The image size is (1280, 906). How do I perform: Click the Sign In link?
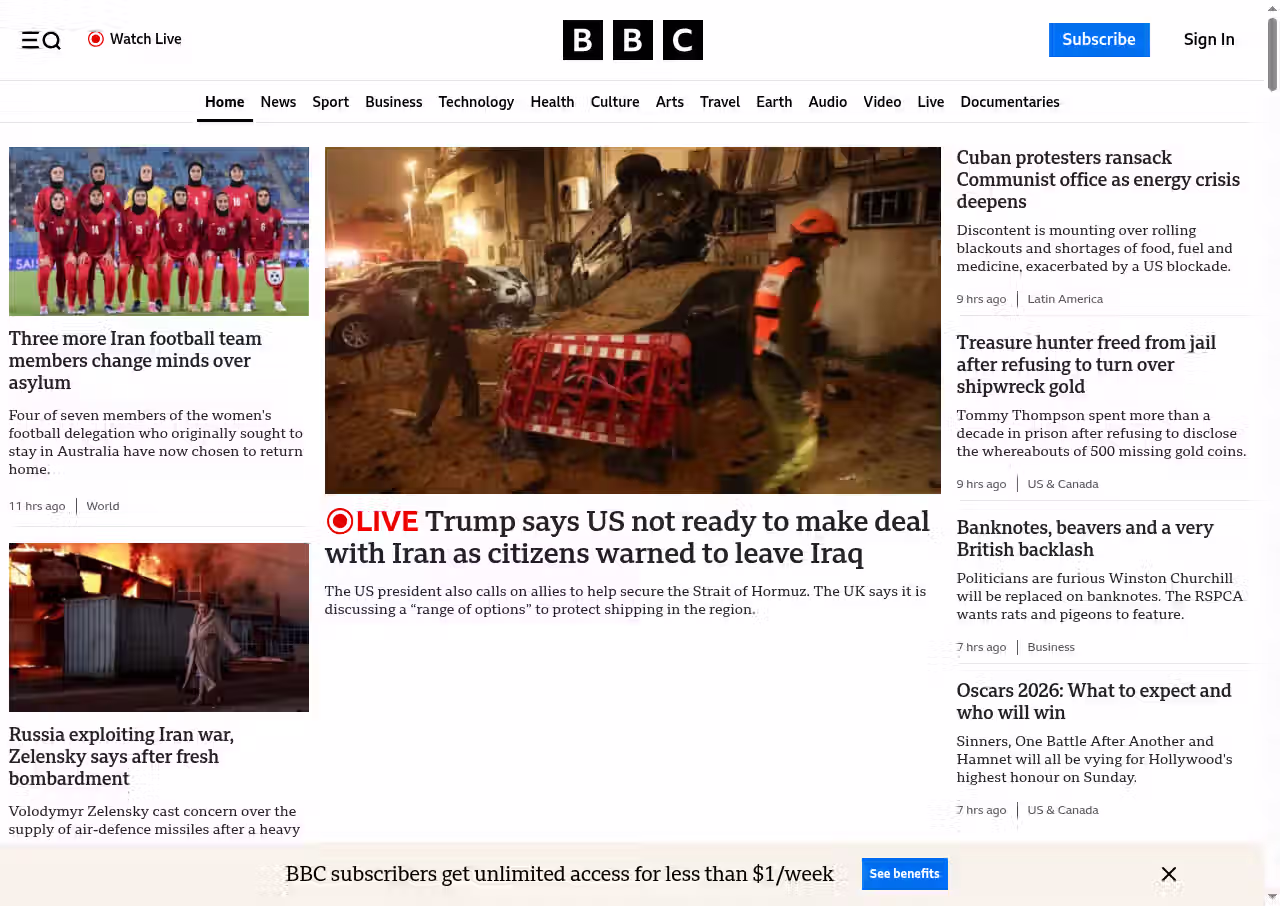click(1208, 40)
